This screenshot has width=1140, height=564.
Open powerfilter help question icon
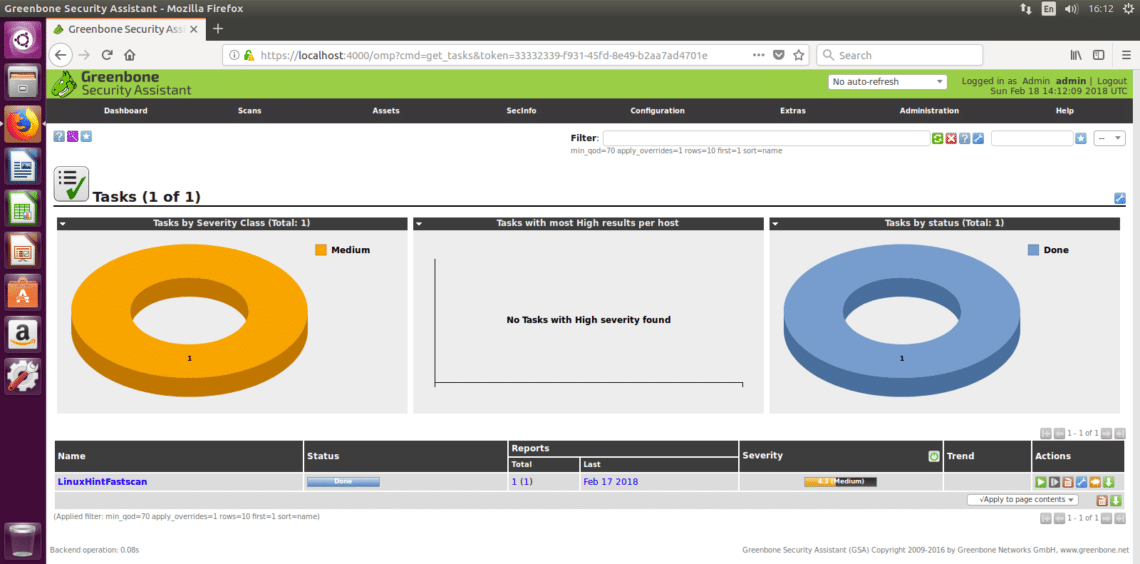(x=964, y=138)
